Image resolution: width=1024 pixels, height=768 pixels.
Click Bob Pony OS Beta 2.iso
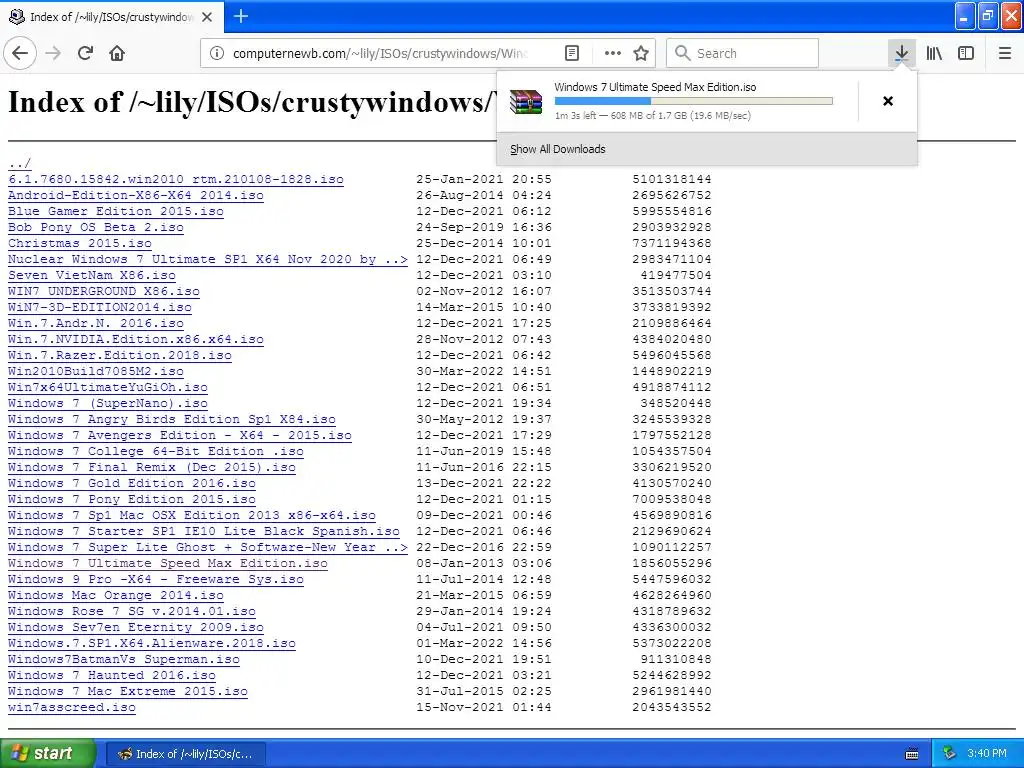coord(96,227)
